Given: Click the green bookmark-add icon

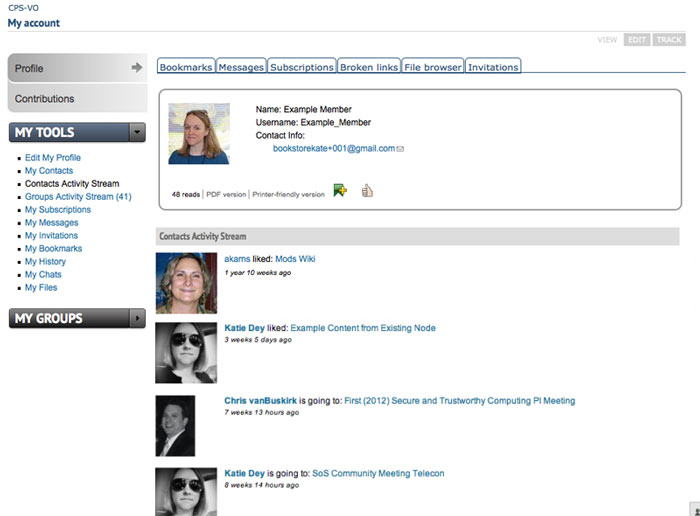Looking at the screenshot, I should 340,190.
